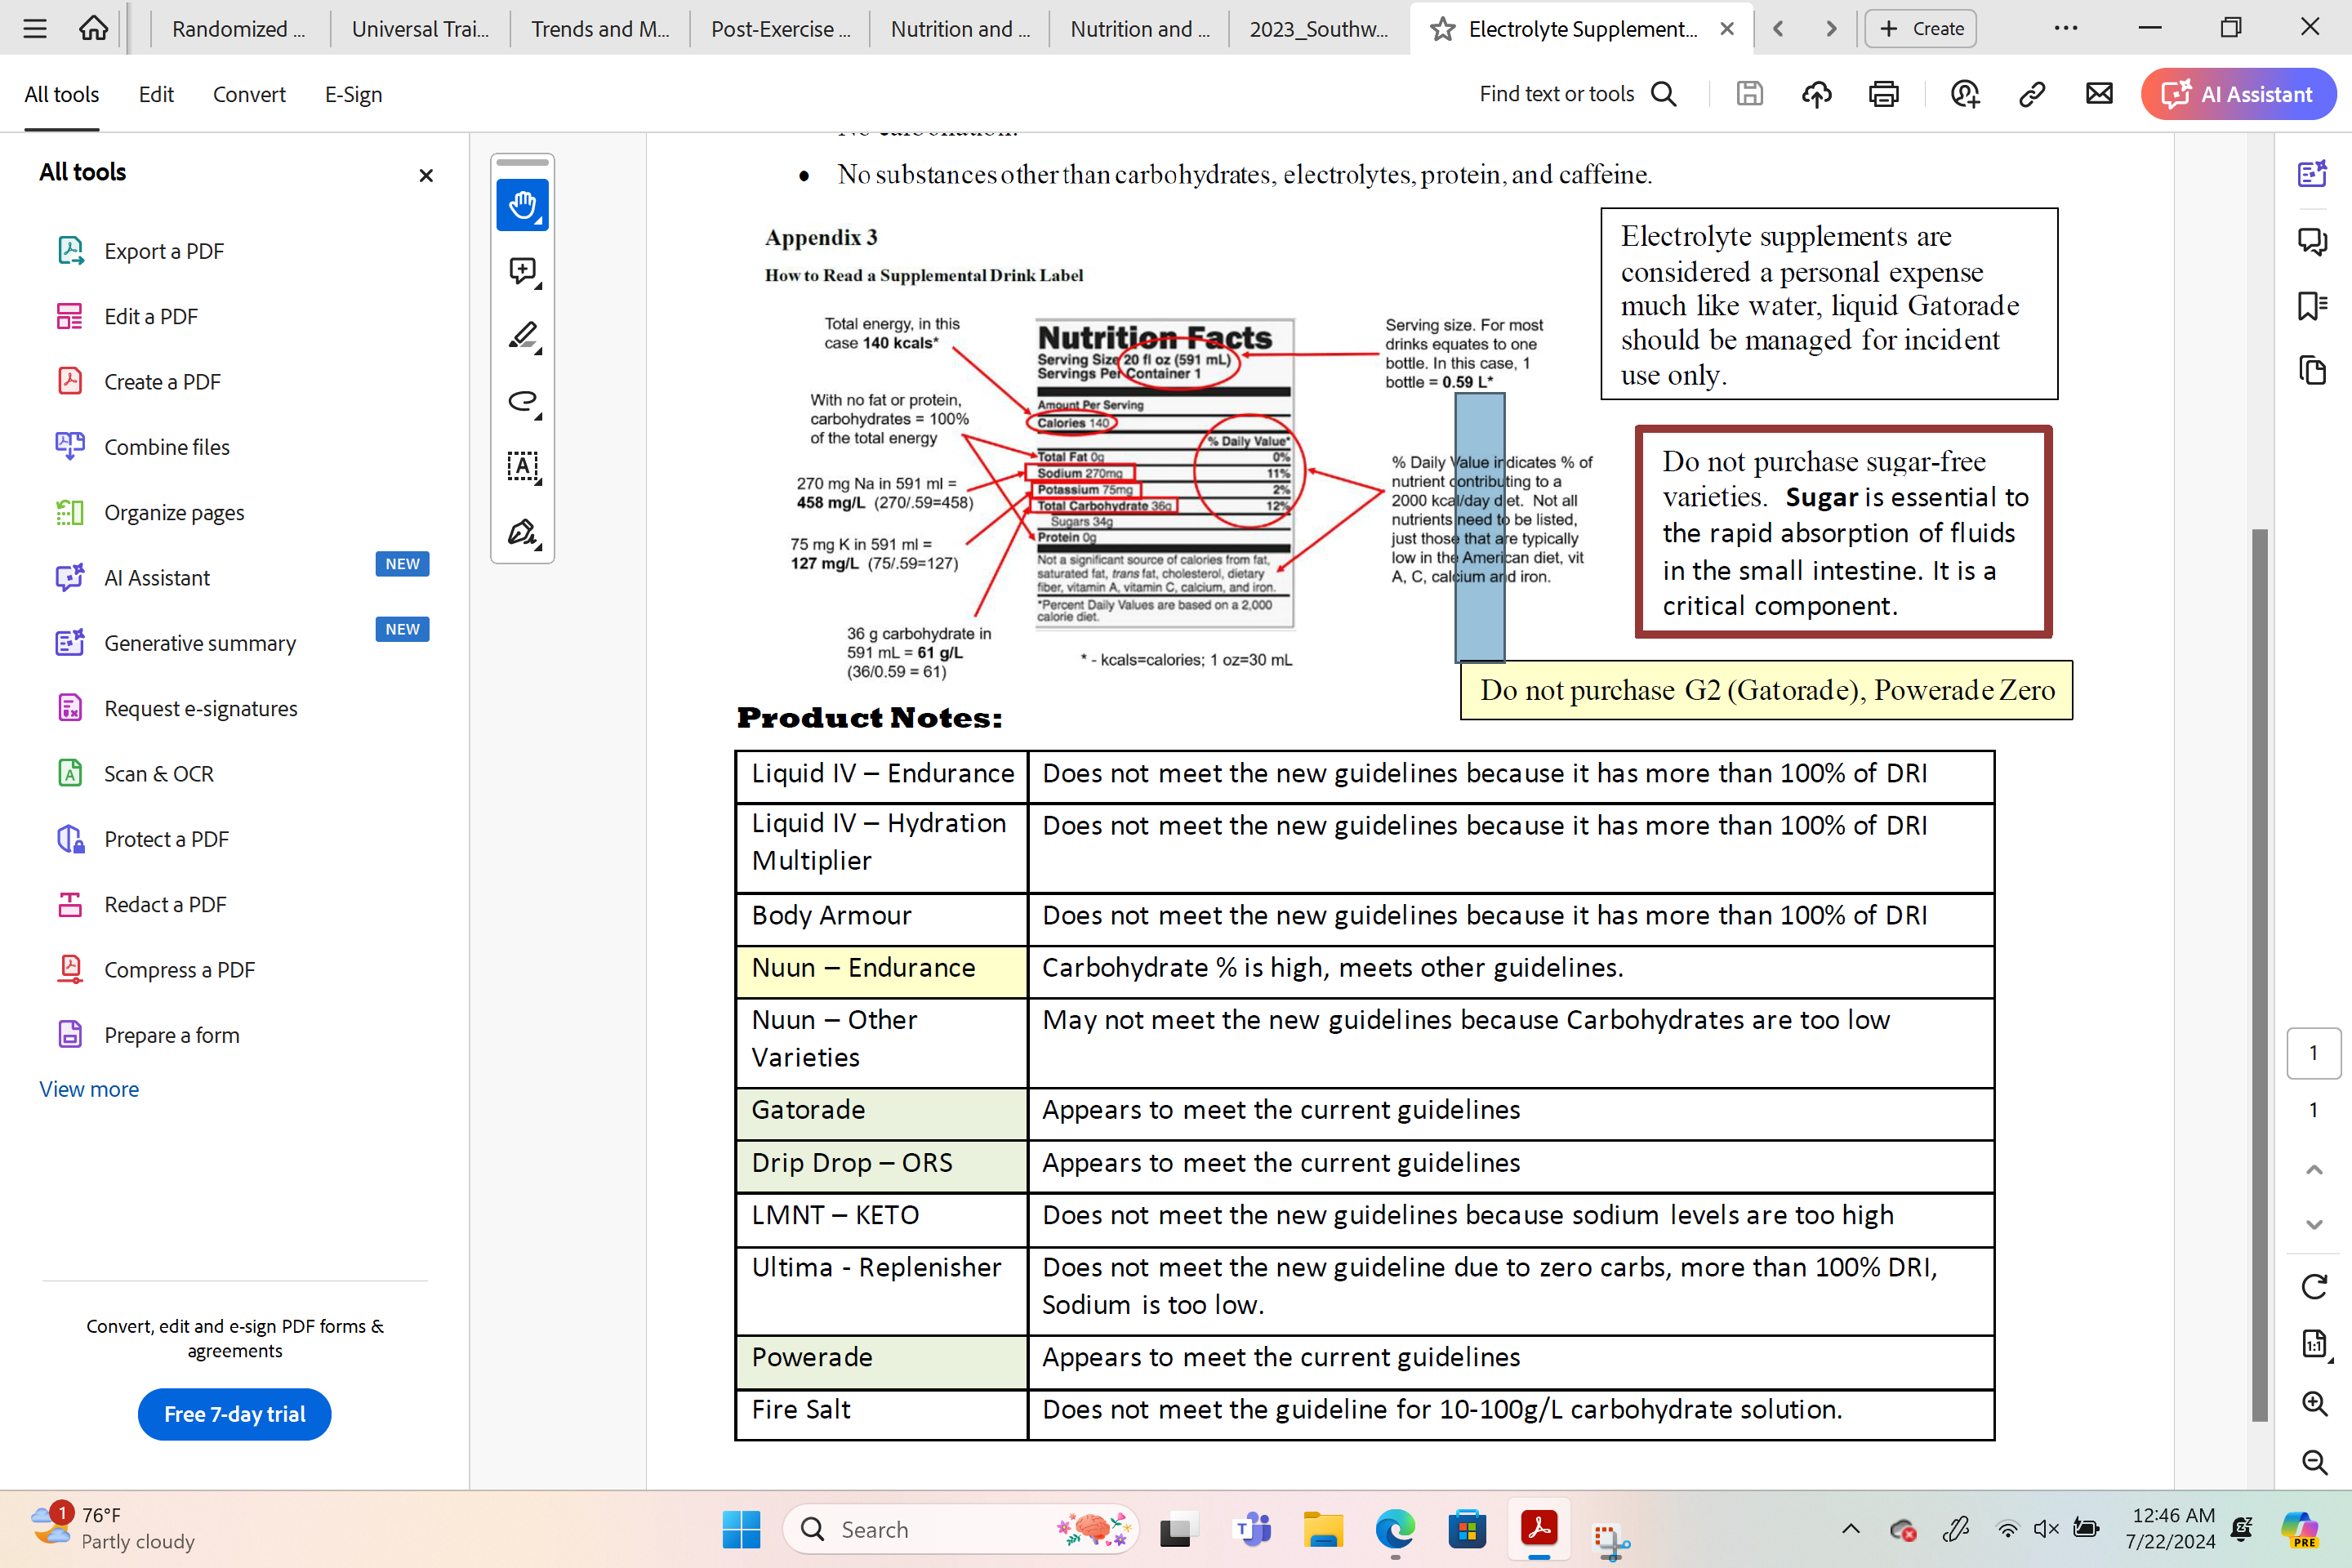The image size is (2352, 1568).
Task: Open the Bookmarks panel icon
Action: [x=2312, y=306]
